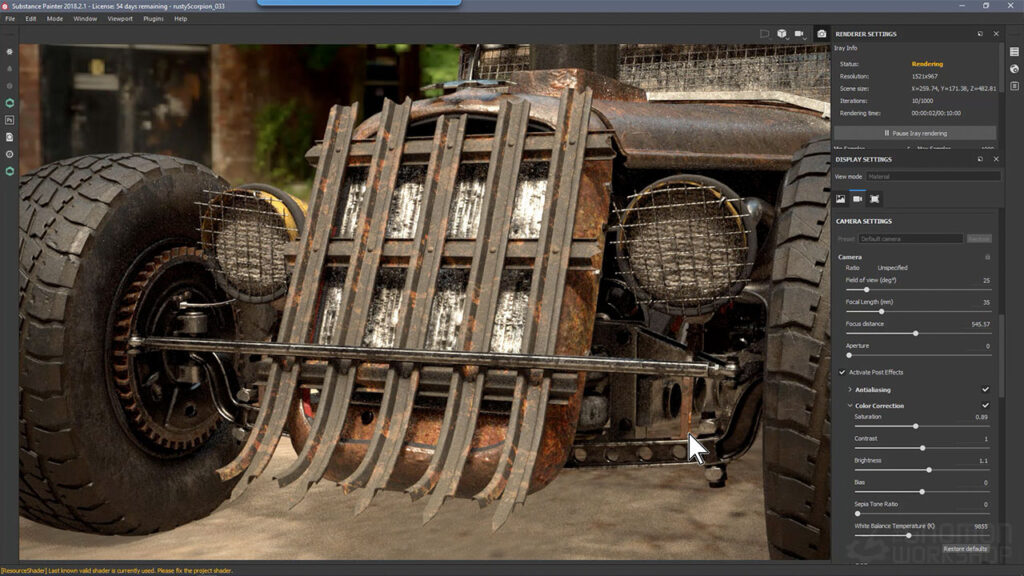Switch to viewport settings tab icon

[874, 199]
